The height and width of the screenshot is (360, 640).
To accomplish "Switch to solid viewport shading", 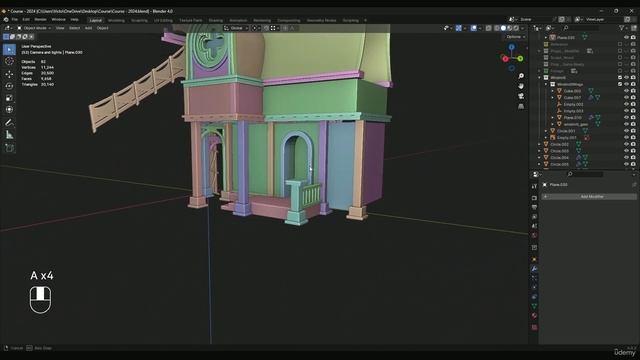I will point(503,28).
